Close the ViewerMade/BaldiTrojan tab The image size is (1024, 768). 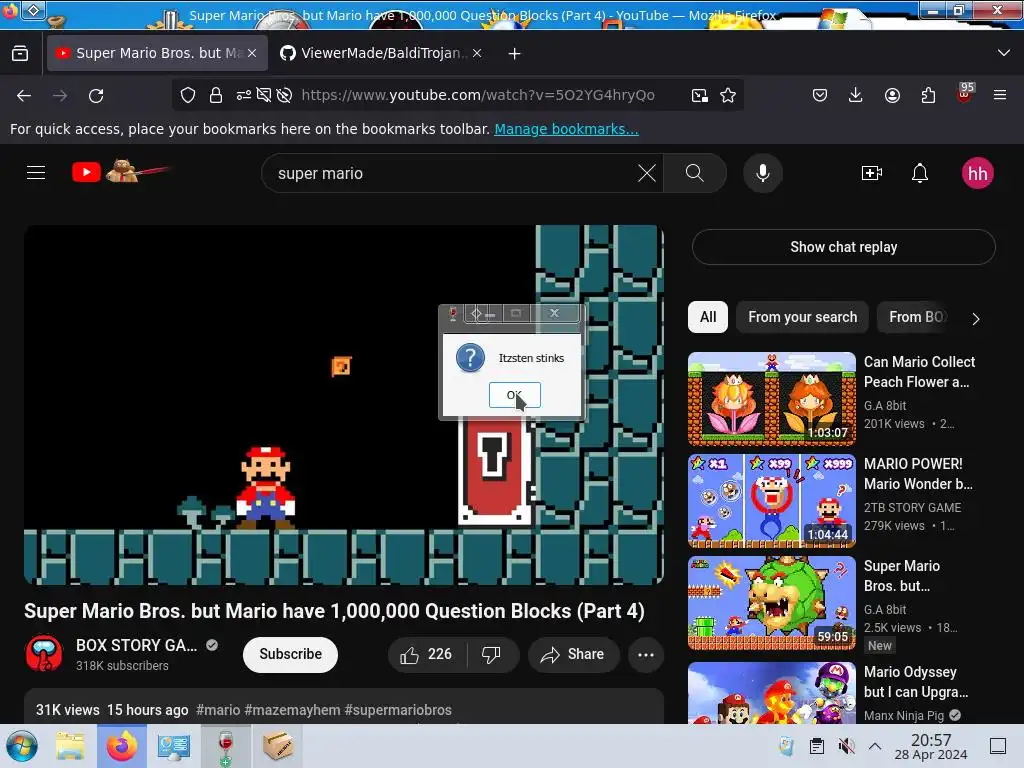[x=477, y=53]
